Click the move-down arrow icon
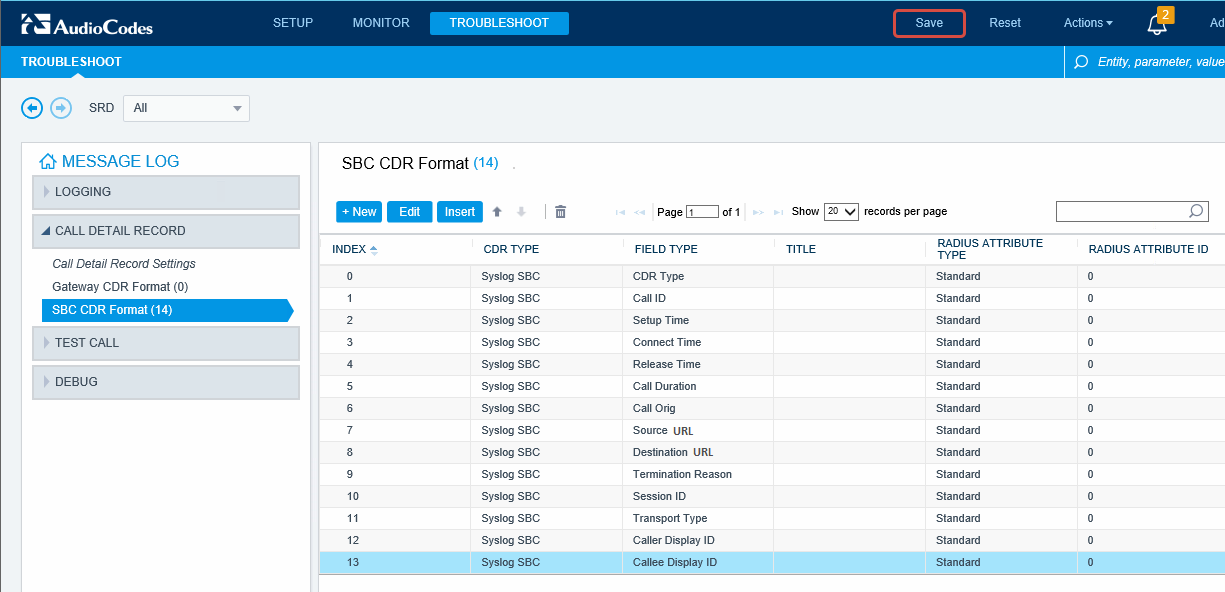Viewport: 1225px width, 592px height. tap(521, 211)
